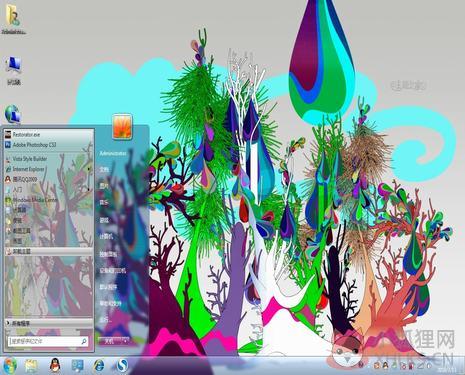The width and height of the screenshot is (465, 375).
Task: Click the orange flower user picture
Action: [x=122, y=126]
